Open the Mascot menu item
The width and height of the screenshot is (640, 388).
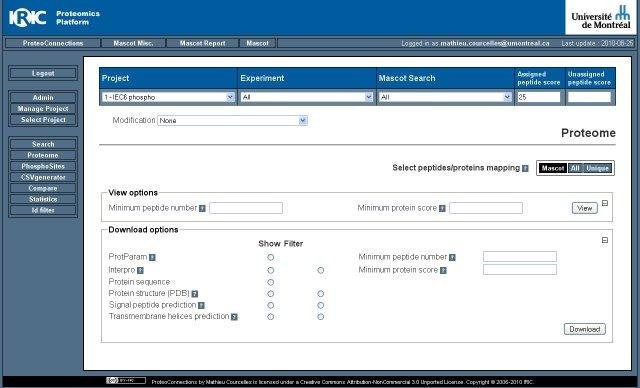(x=258, y=43)
